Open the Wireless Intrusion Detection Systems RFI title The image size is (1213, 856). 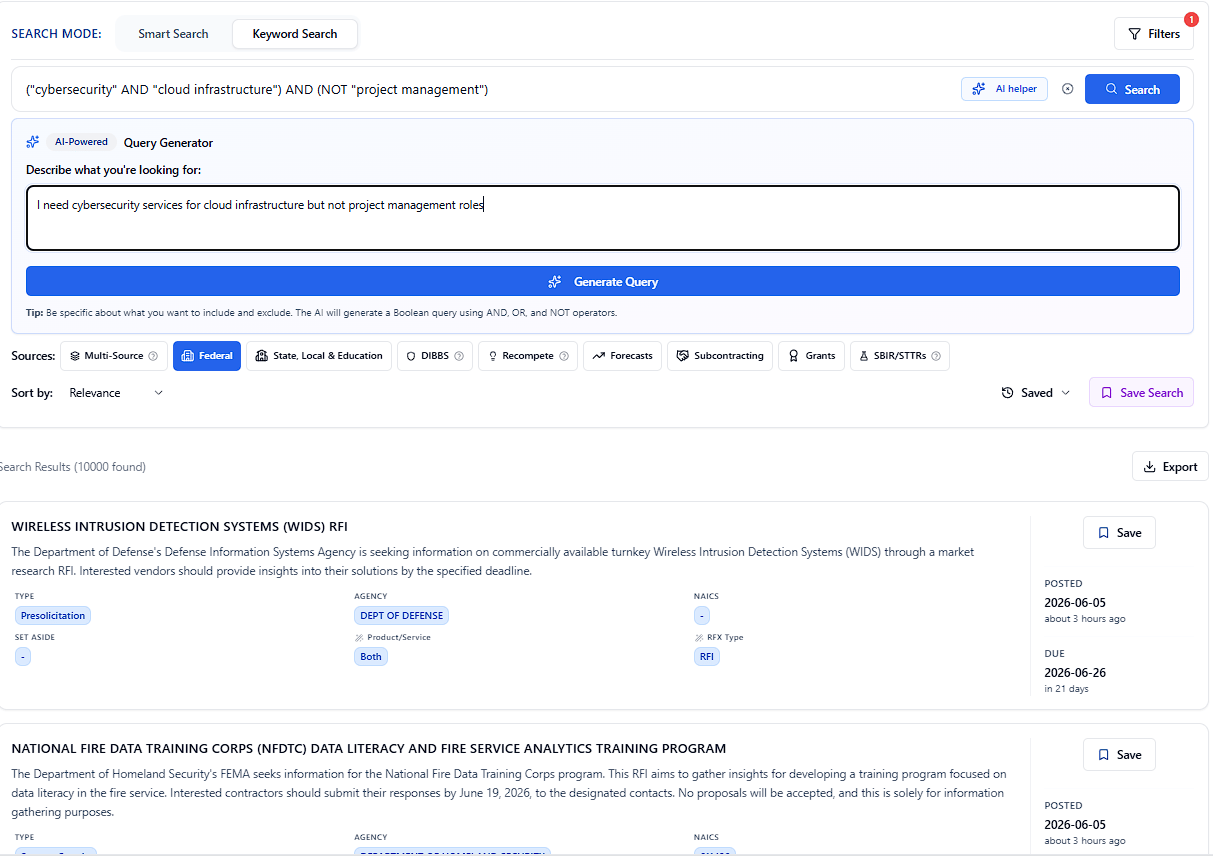tap(179, 527)
